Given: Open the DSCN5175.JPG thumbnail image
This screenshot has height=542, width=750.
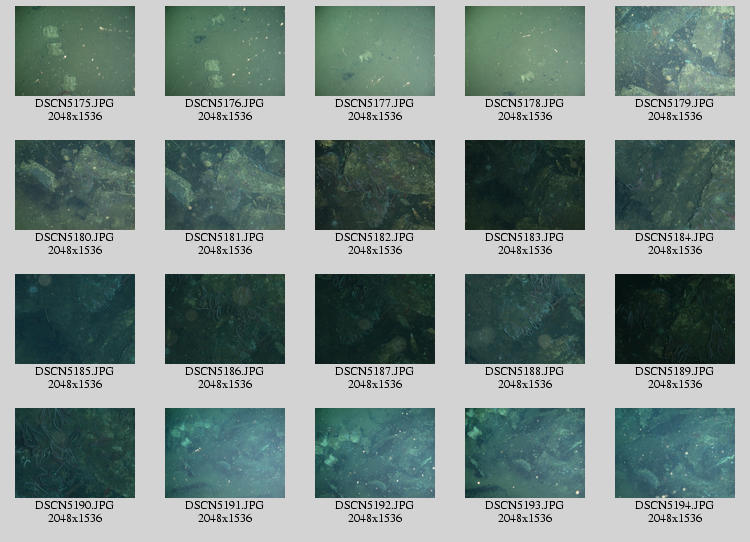Looking at the screenshot, I should (x=75, y=51).
